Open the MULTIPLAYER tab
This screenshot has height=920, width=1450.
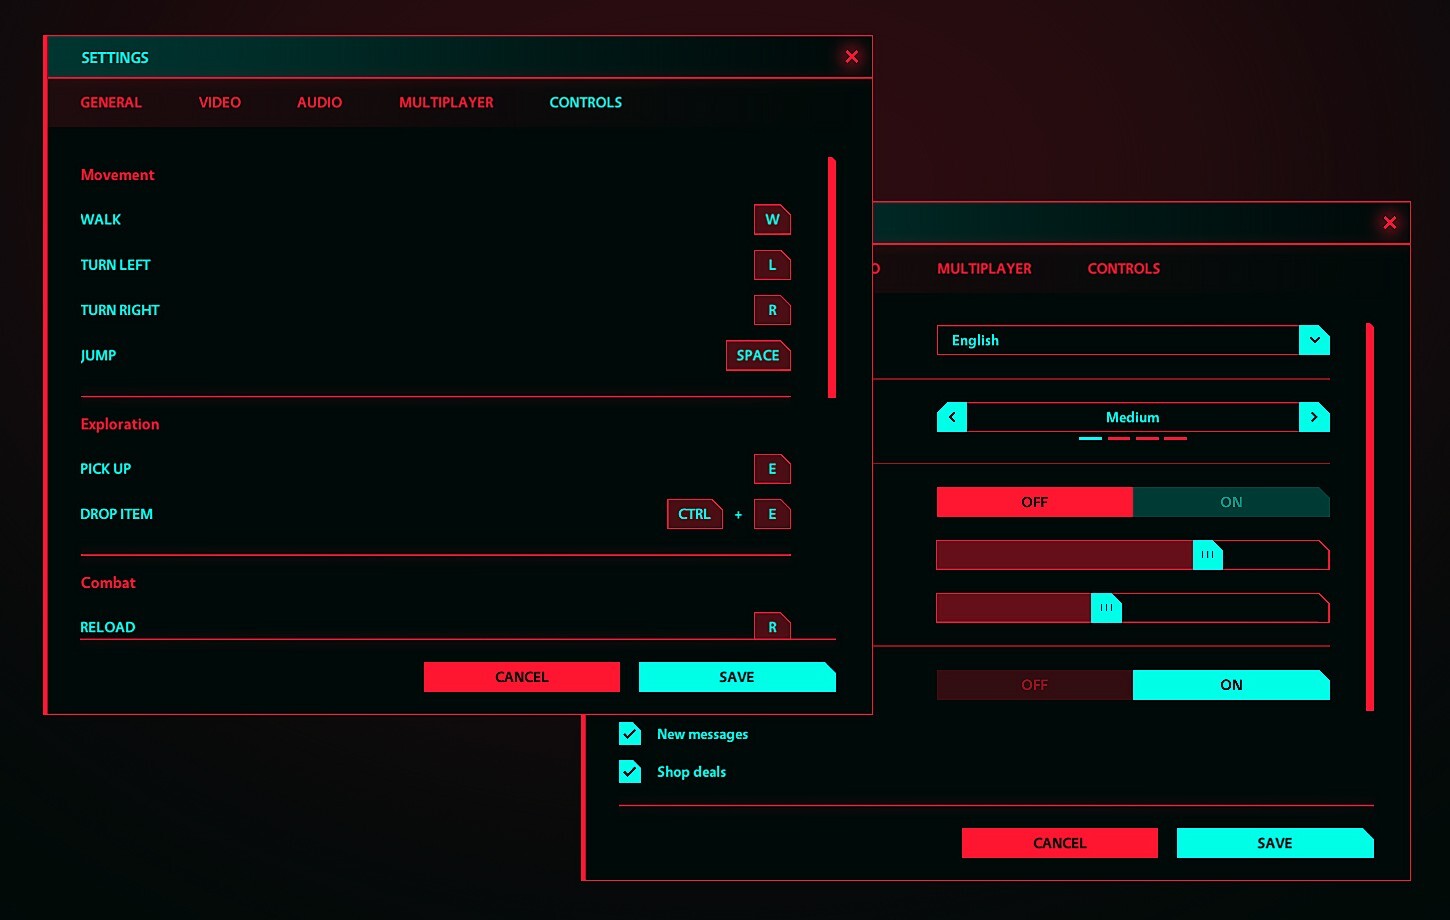(446, 102)
